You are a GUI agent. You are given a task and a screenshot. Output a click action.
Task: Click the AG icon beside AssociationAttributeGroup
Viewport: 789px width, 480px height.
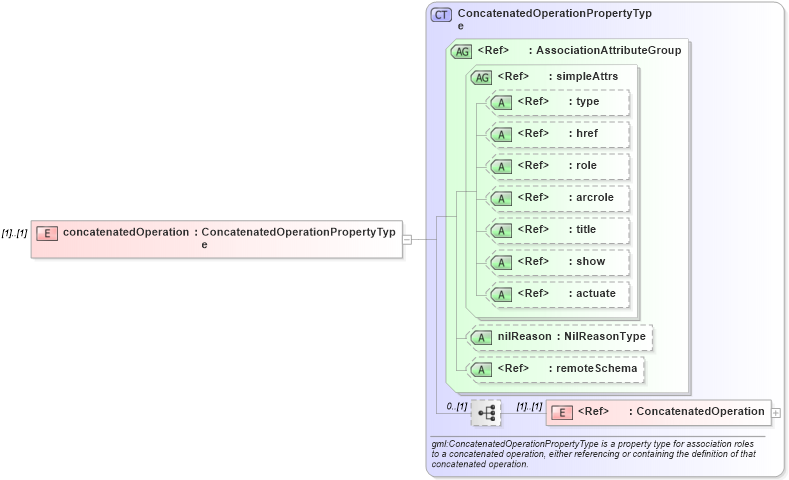461,51
